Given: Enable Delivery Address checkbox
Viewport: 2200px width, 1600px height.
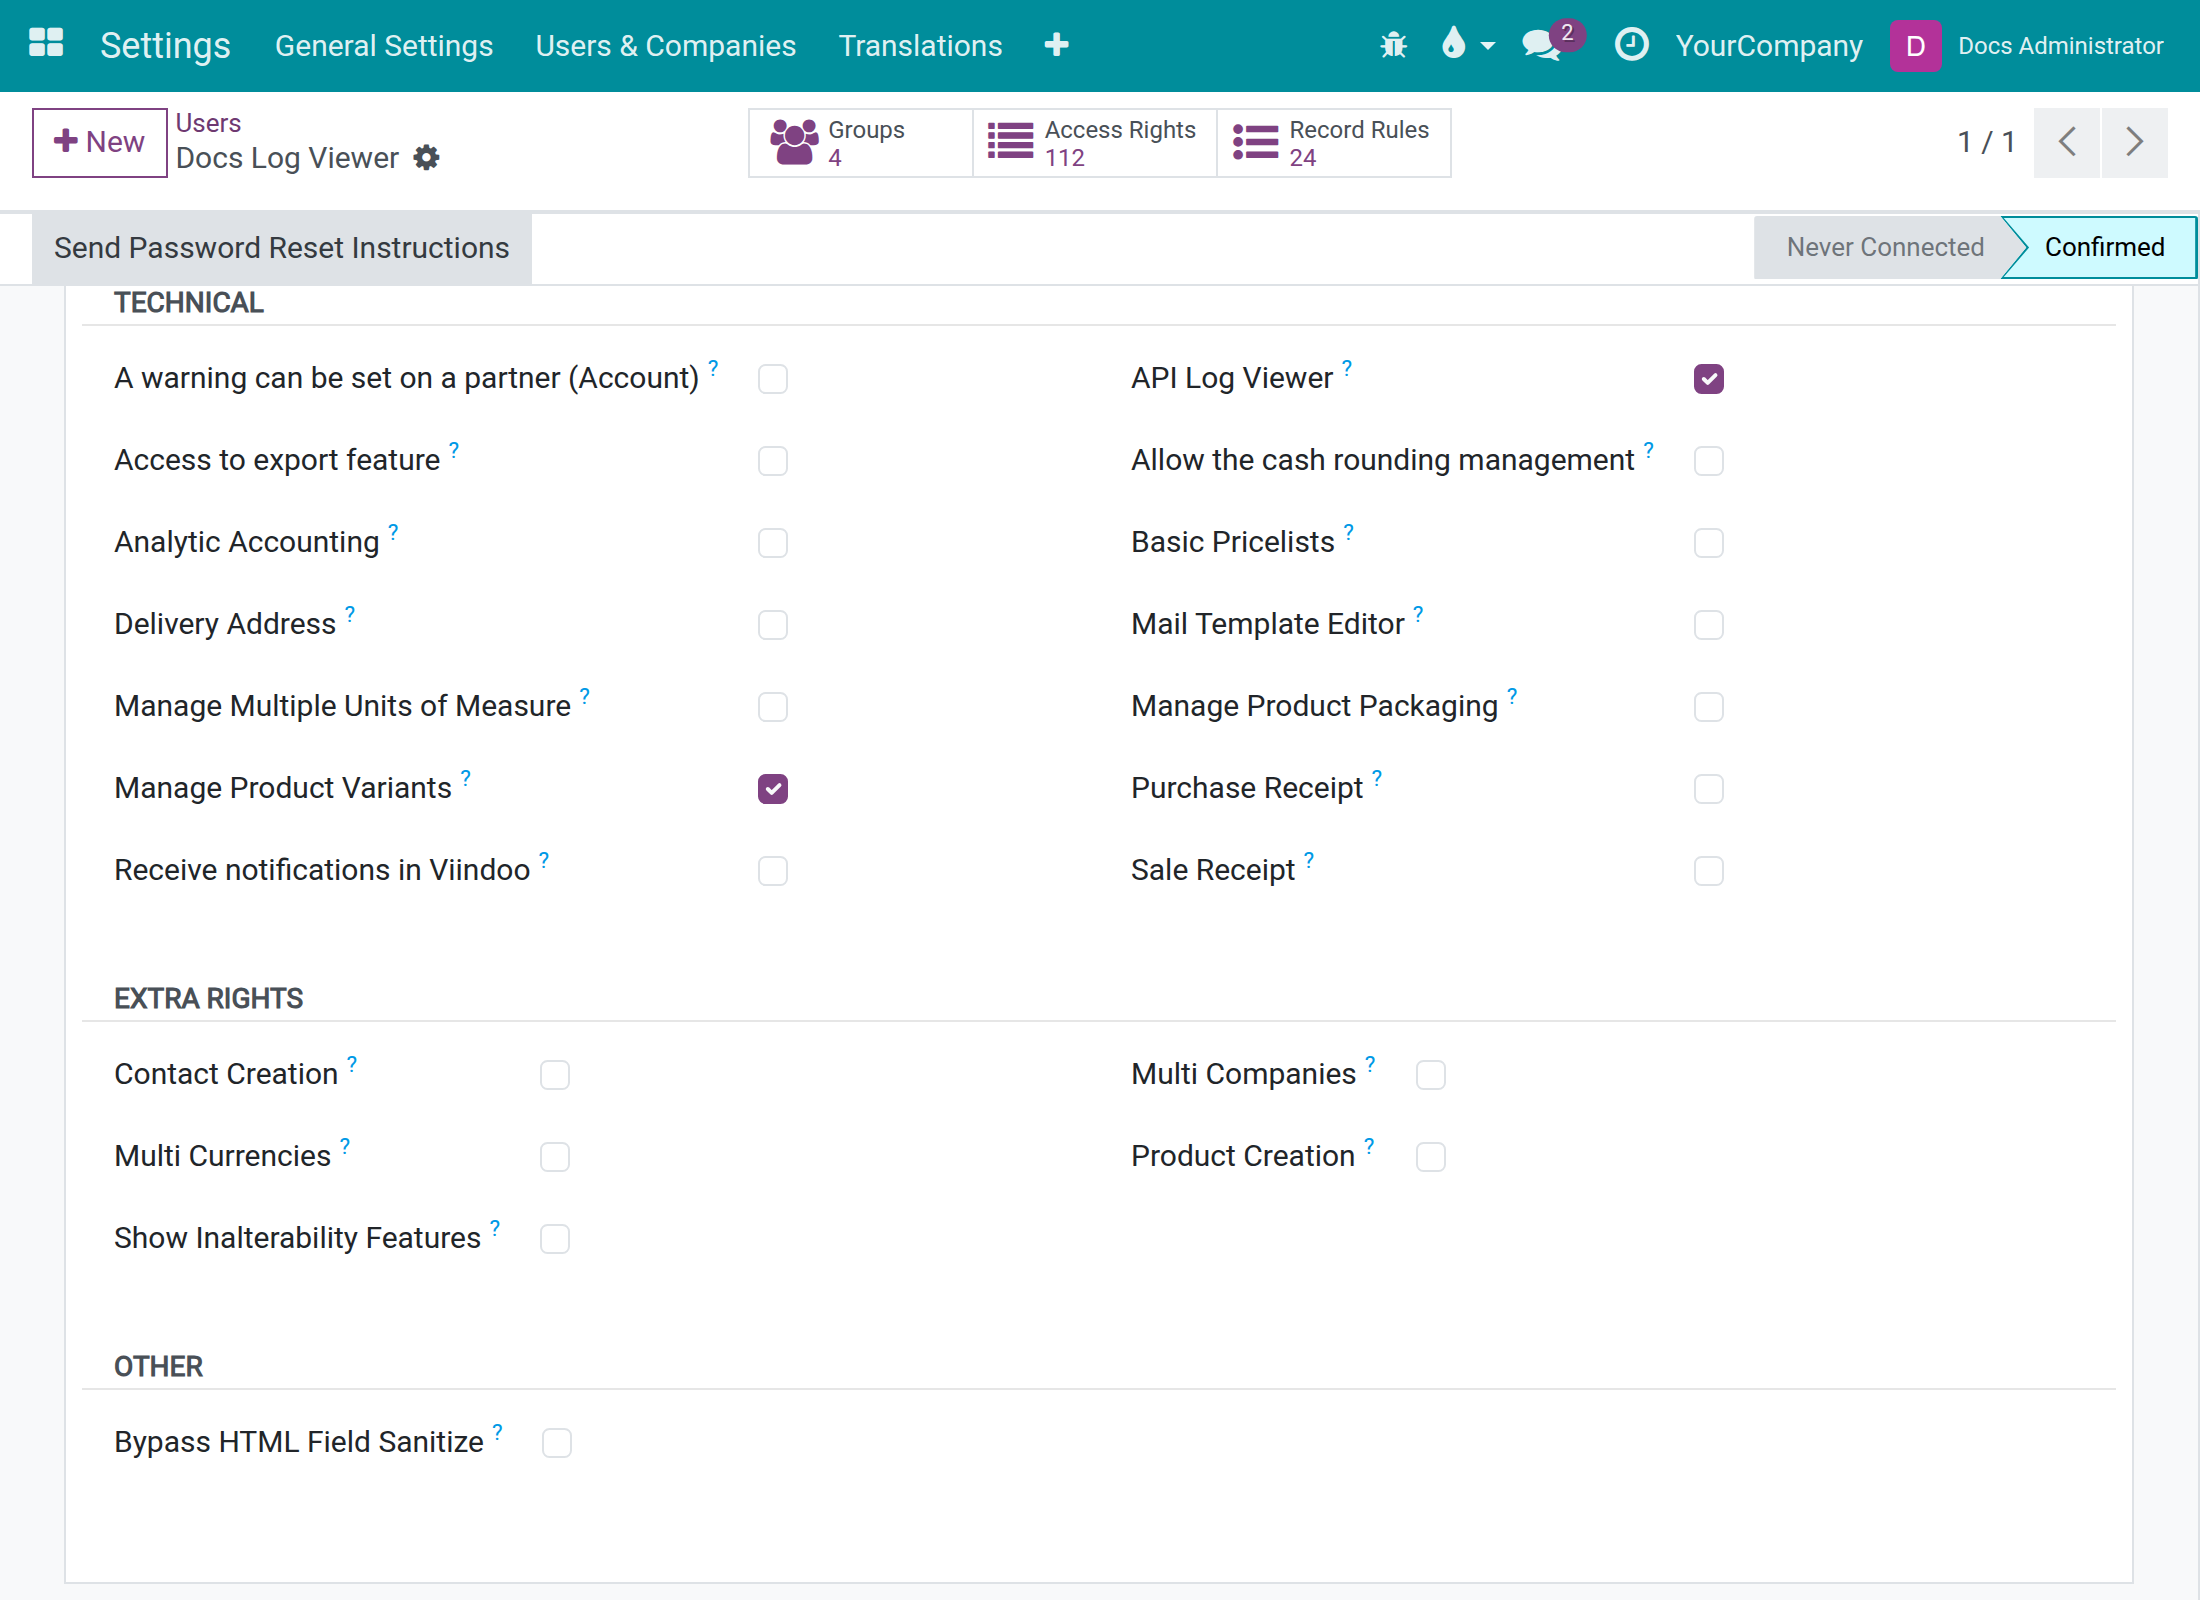Looking at the screenshot, I should 772,625.
